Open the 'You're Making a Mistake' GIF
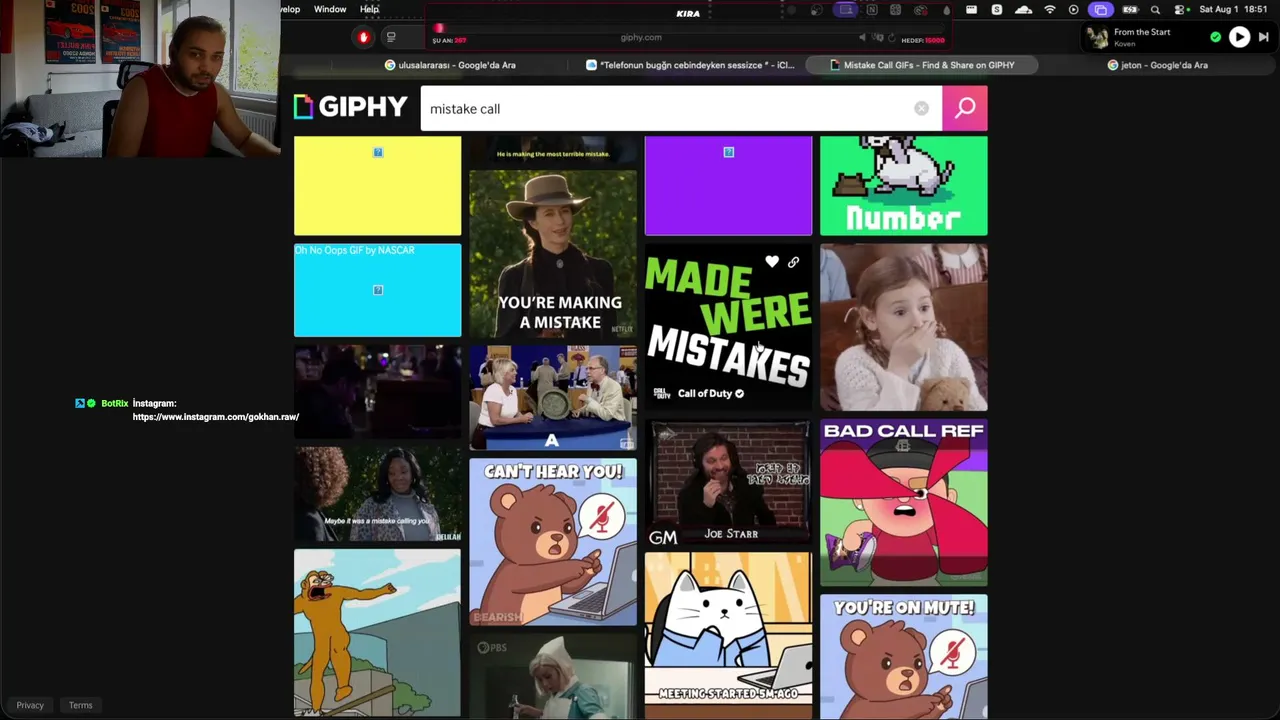The image size is (1280, 720). click(x=553, y=254)
